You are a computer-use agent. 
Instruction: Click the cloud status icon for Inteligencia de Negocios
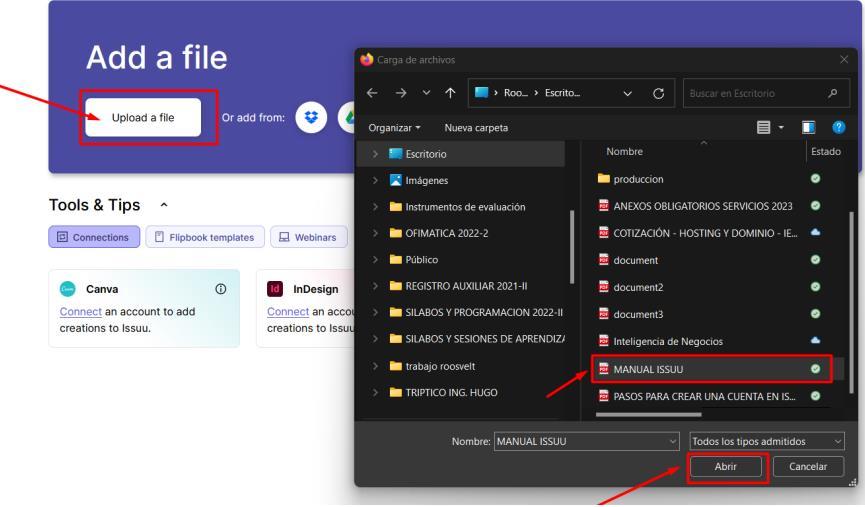(x=815, y=340)
